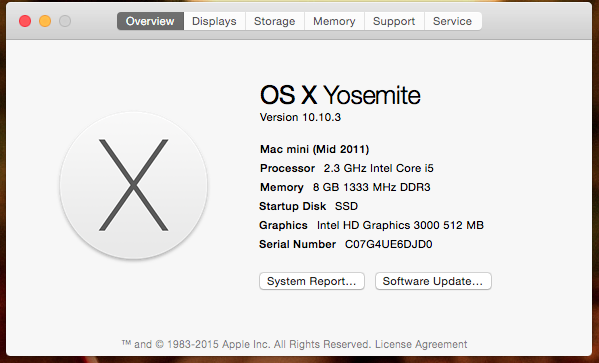Select the Memory tab

(x=334, y=21)
